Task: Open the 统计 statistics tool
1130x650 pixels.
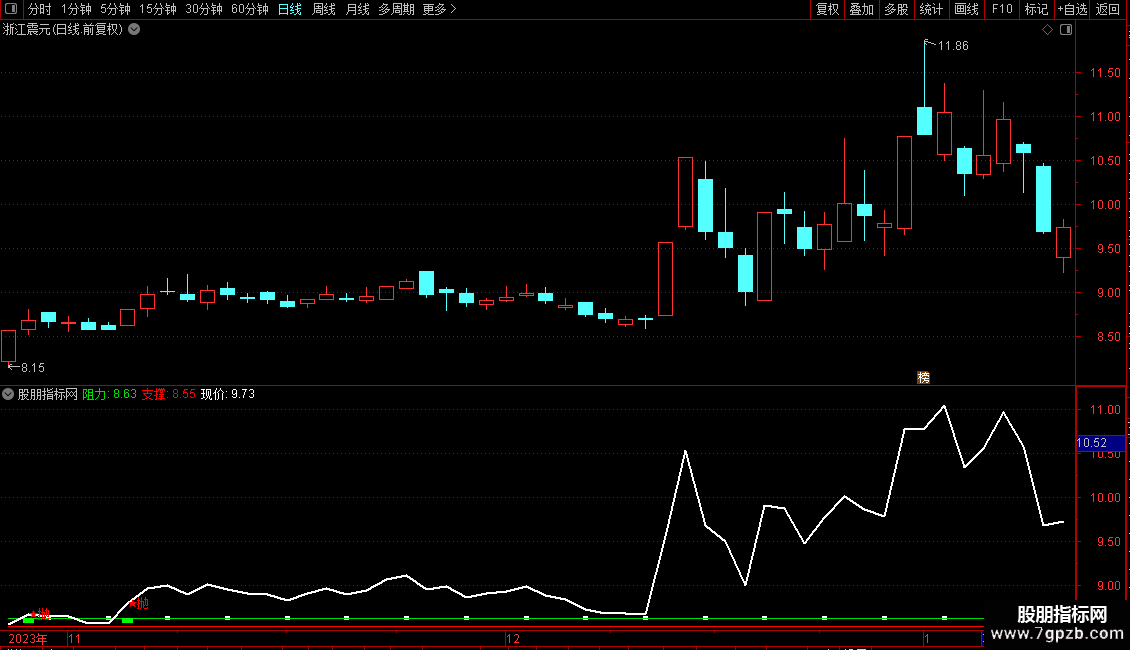Action: [x=931, y=9]
